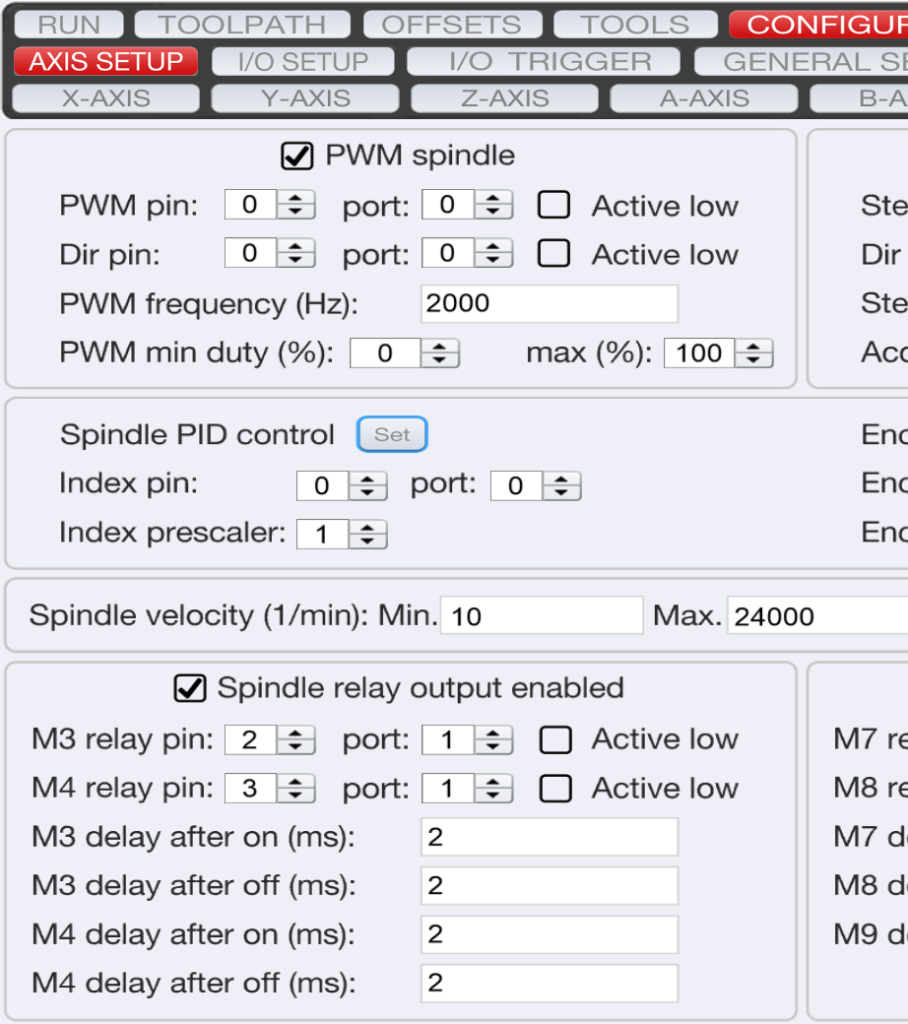Open the TOOLPATH tab
Image resolution: width=908 pixels, height=1024 pixels.
pyautogui.click(x=242, y=23)
